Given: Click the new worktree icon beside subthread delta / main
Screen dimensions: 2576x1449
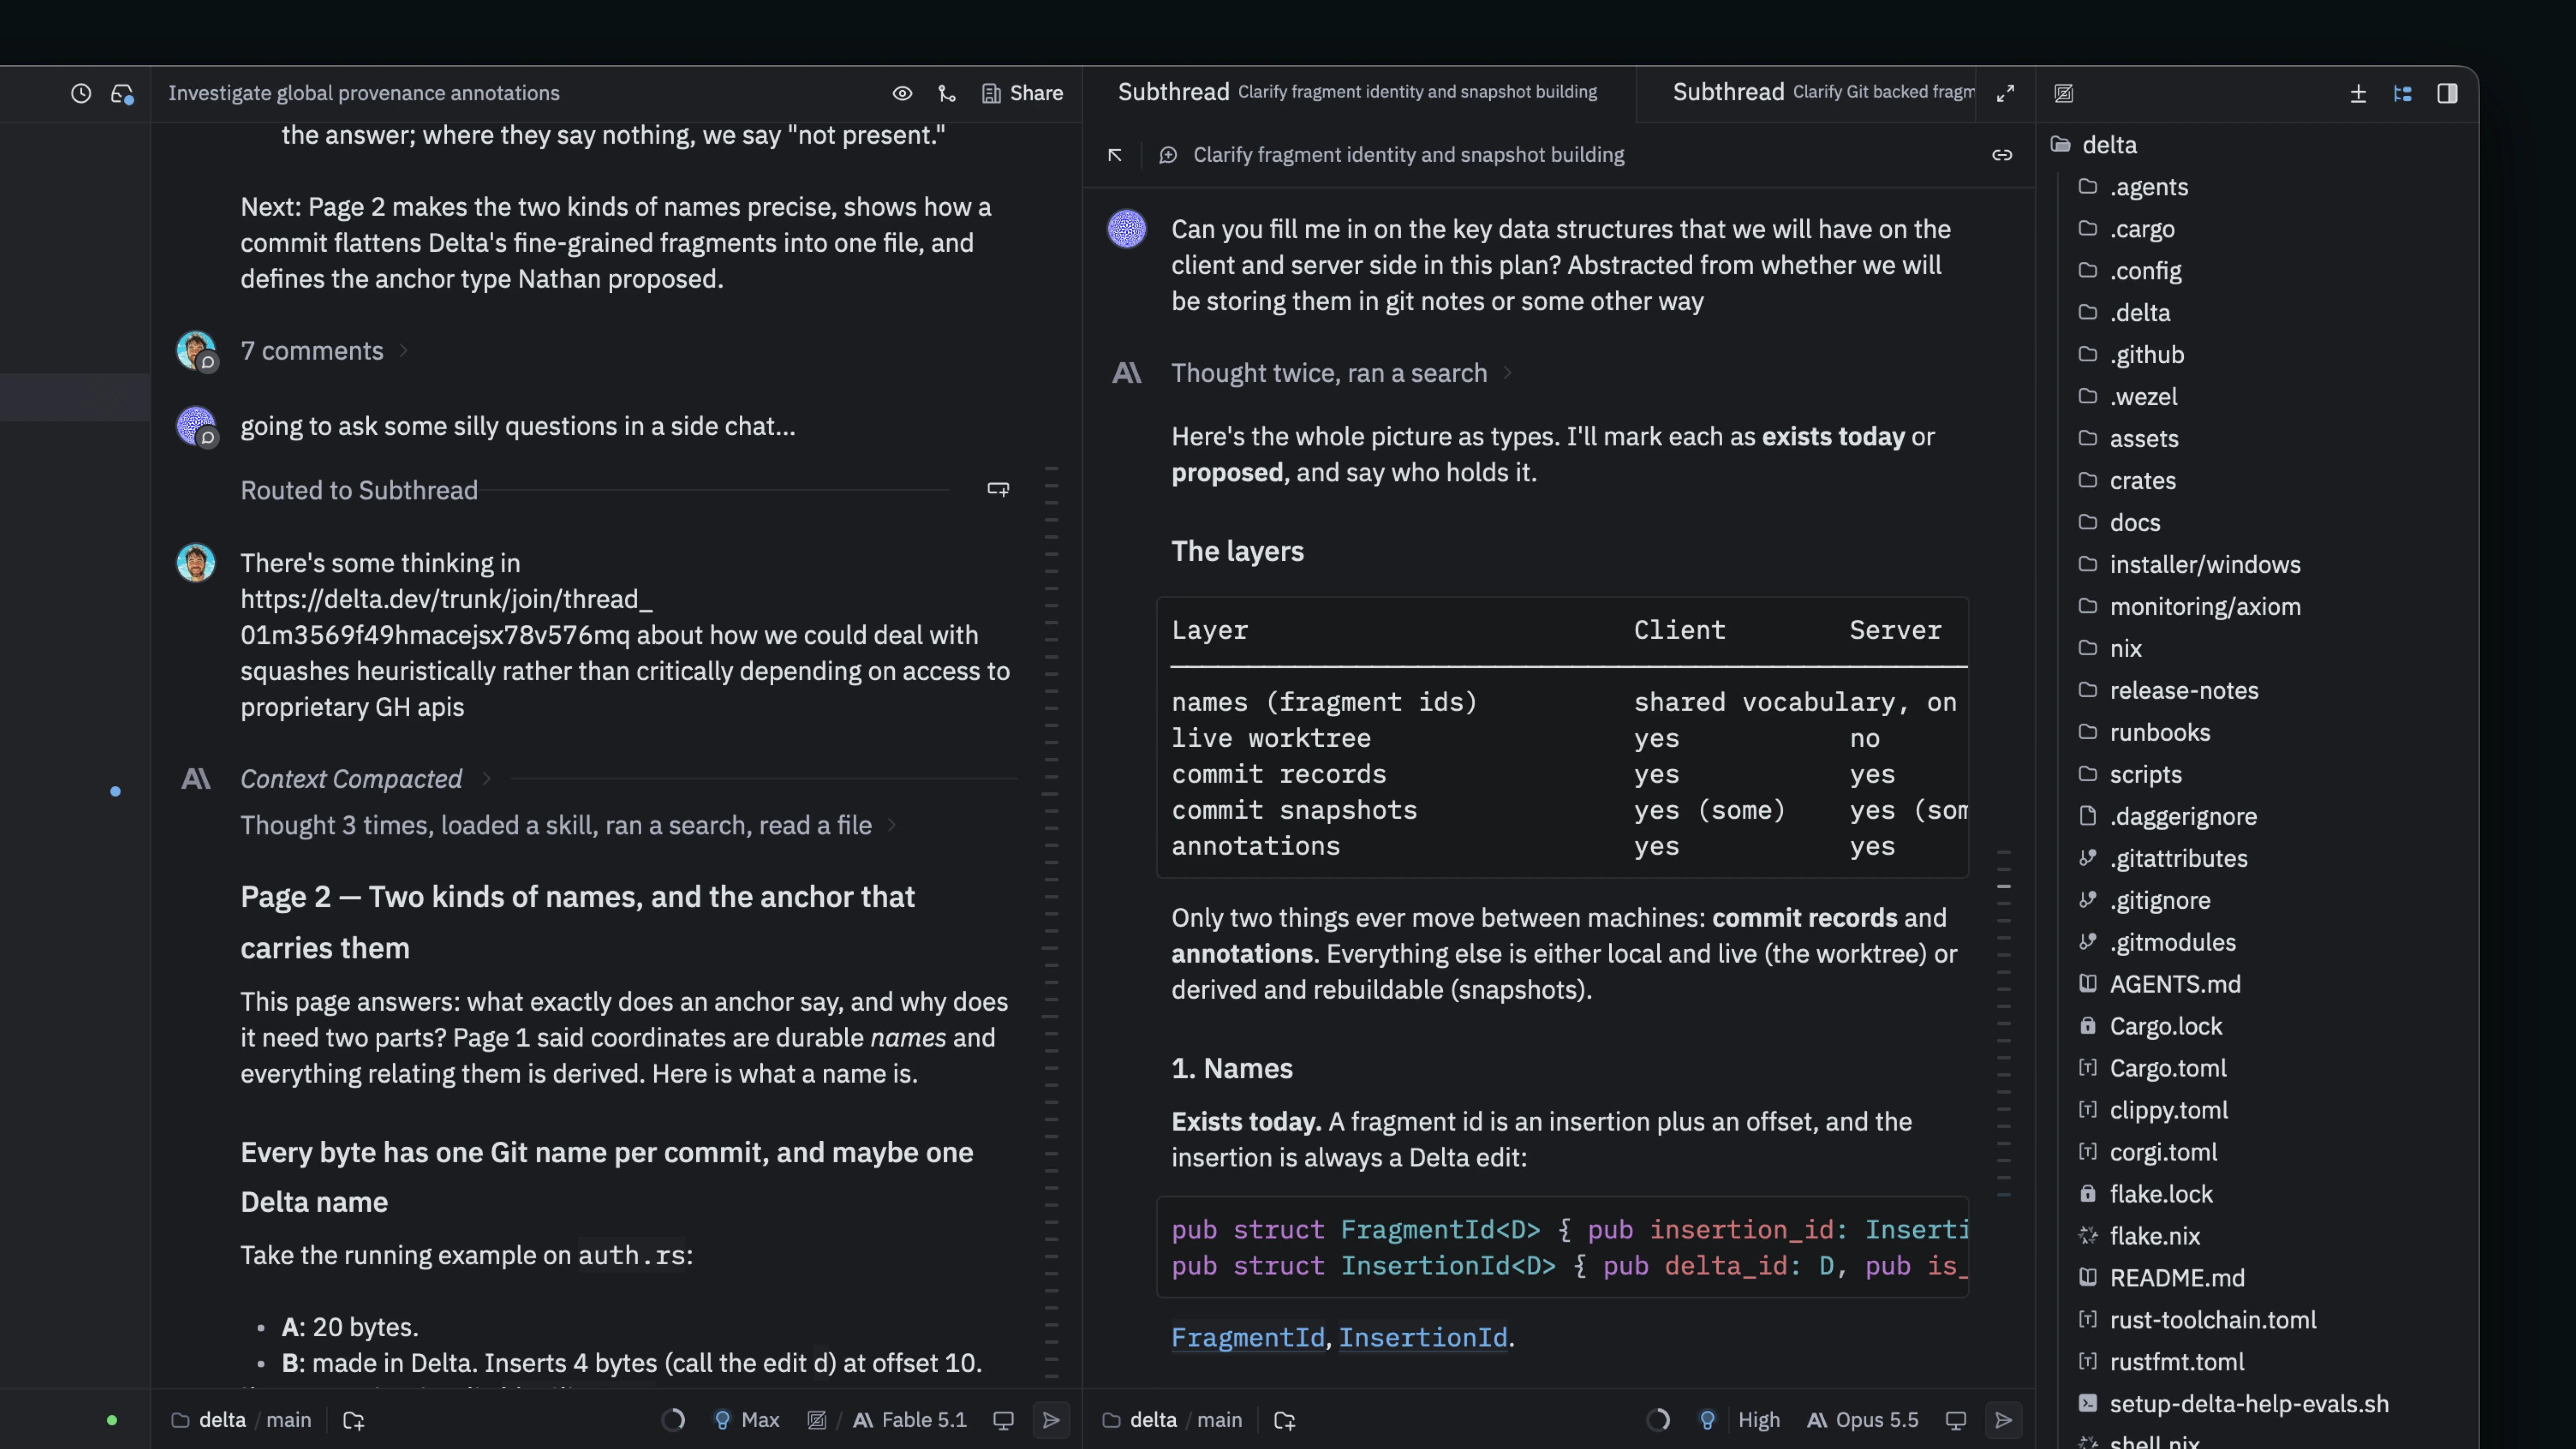Looking at the screenshot, I should point(1285,1420).
